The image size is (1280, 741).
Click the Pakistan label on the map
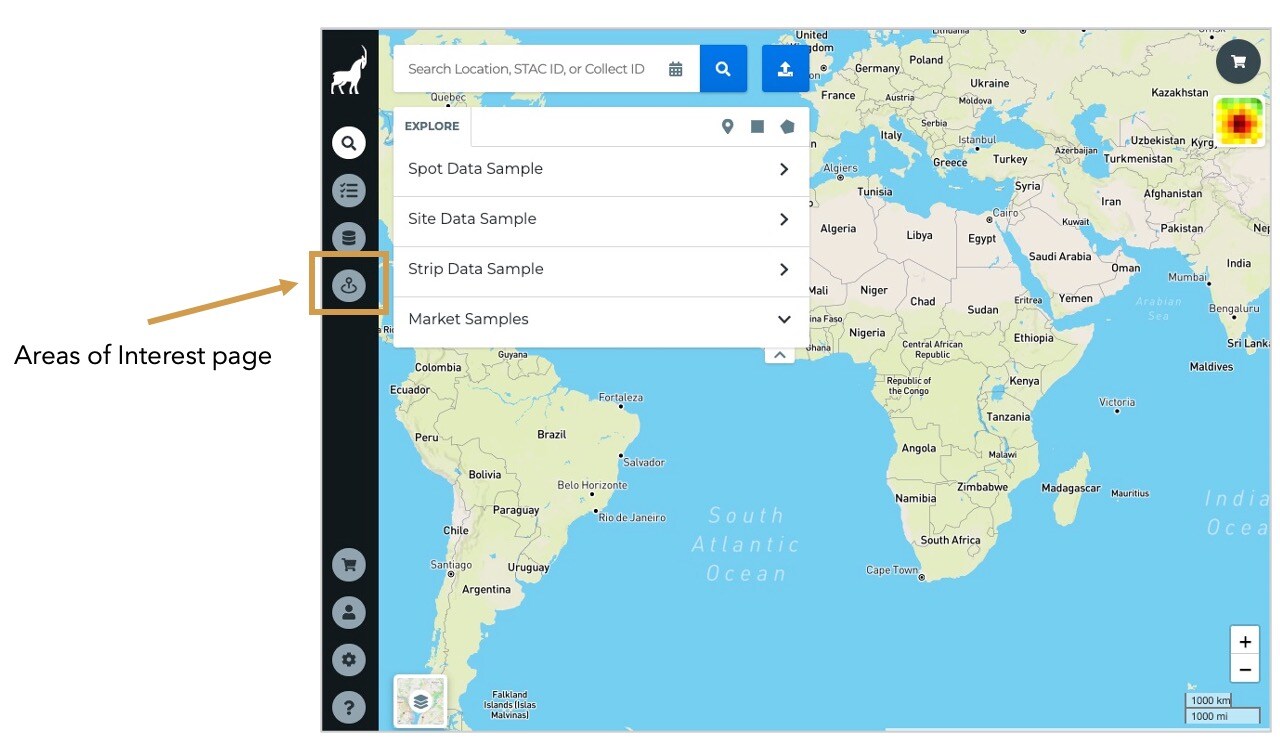coord(1182,228)
